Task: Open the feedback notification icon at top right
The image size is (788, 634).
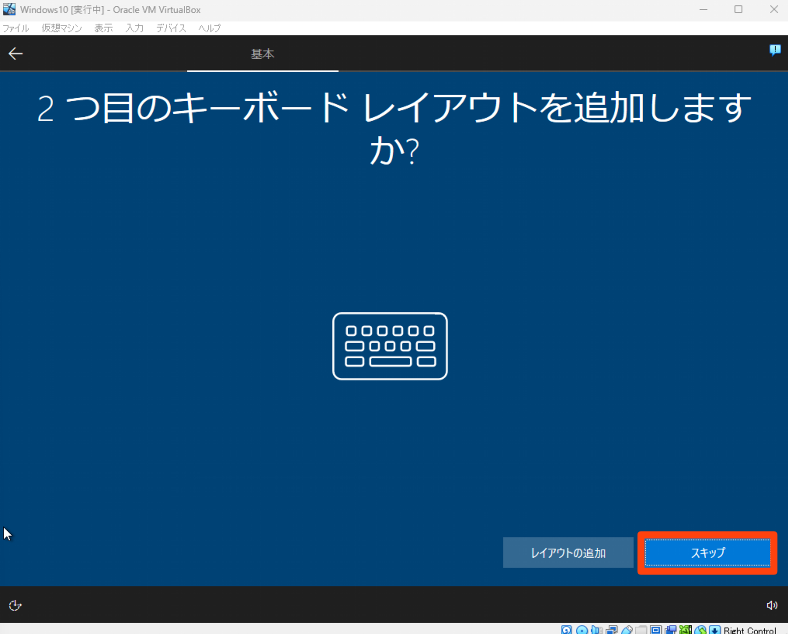Action: [x=774, y=50]
